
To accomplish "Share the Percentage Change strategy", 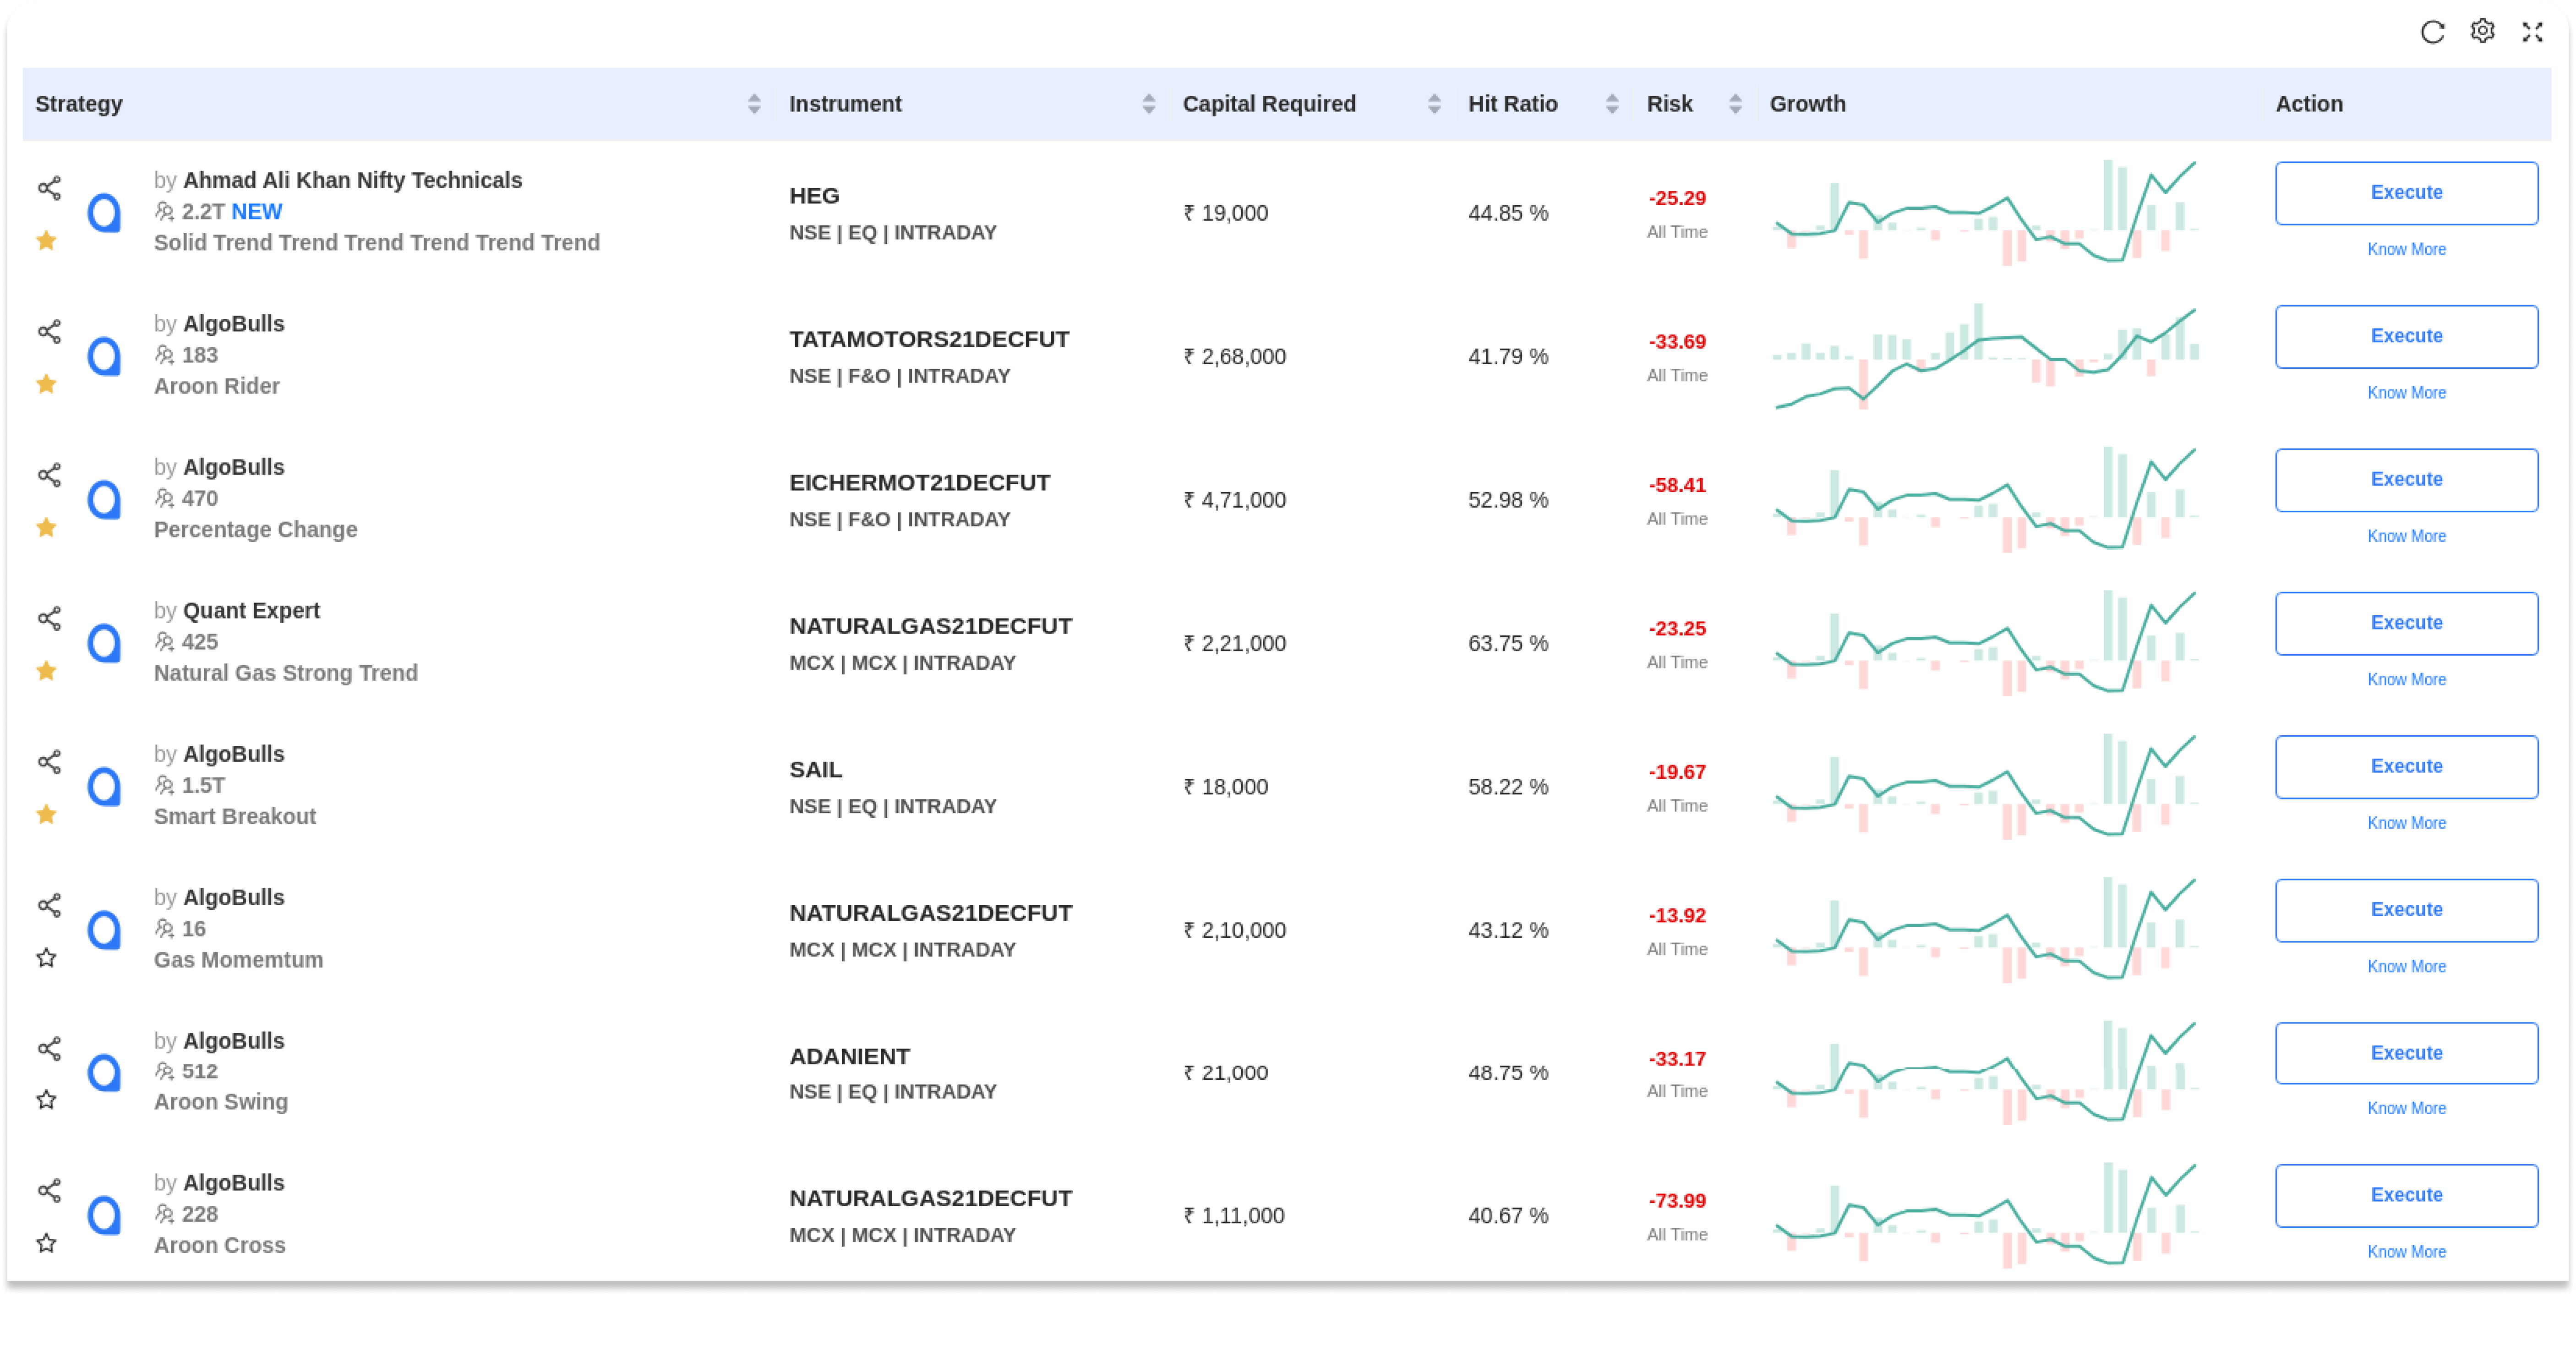I will (x=49, y=474).
